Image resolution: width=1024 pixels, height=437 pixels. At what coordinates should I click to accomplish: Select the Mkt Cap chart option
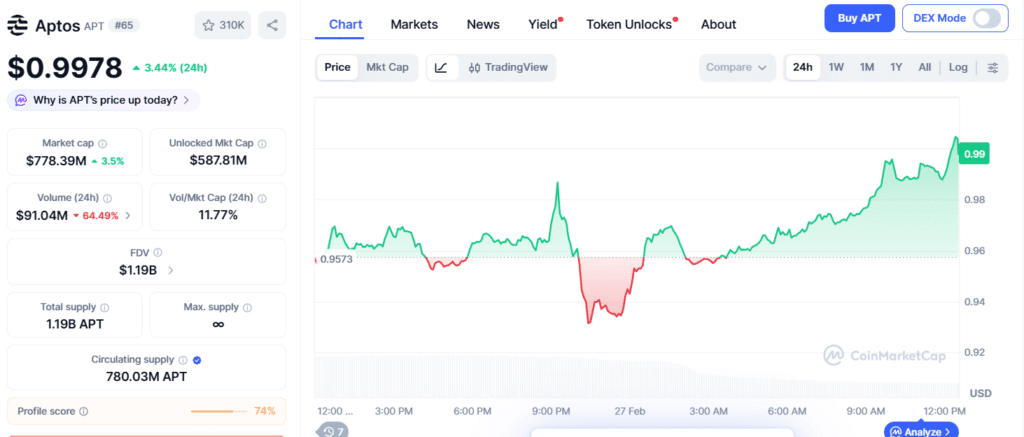[x=387, y=67]
